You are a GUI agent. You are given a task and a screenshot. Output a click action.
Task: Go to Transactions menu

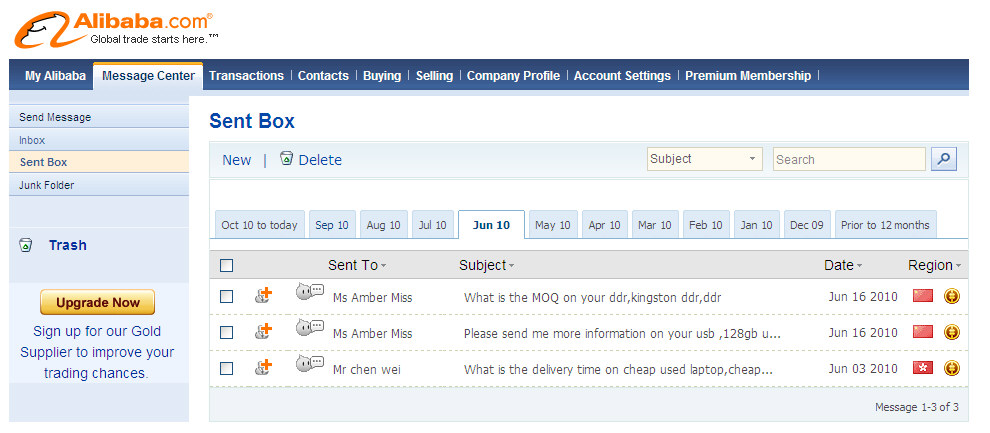(x=246, y=76)
